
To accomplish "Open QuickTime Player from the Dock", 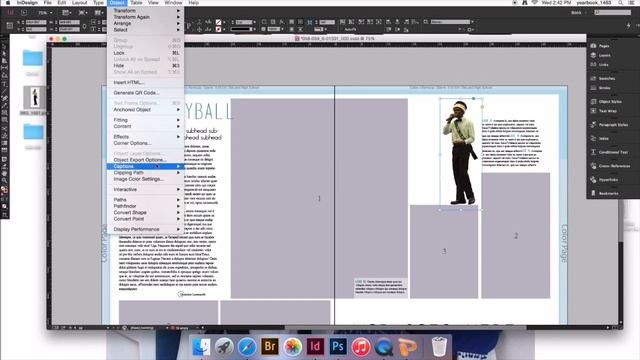I will (384, 347).
